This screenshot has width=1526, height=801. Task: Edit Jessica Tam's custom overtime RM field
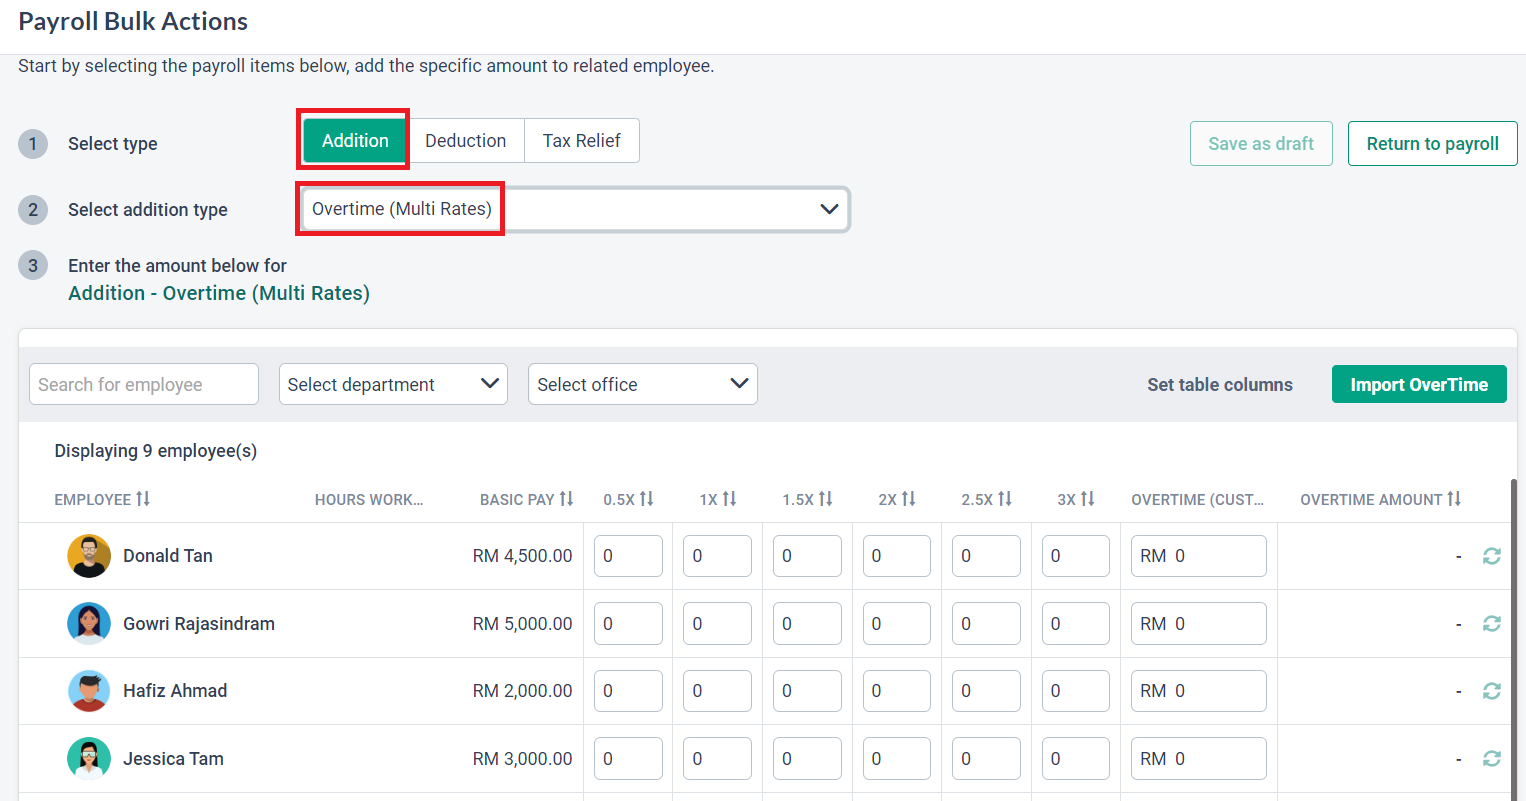tap(1199, 759)
